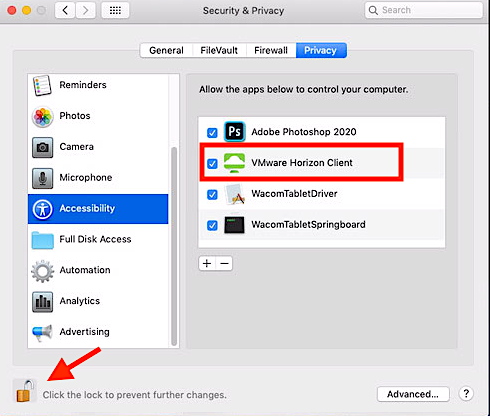Click the lock icon to prevent changes

pyautogui.click(x=25, y=391)
